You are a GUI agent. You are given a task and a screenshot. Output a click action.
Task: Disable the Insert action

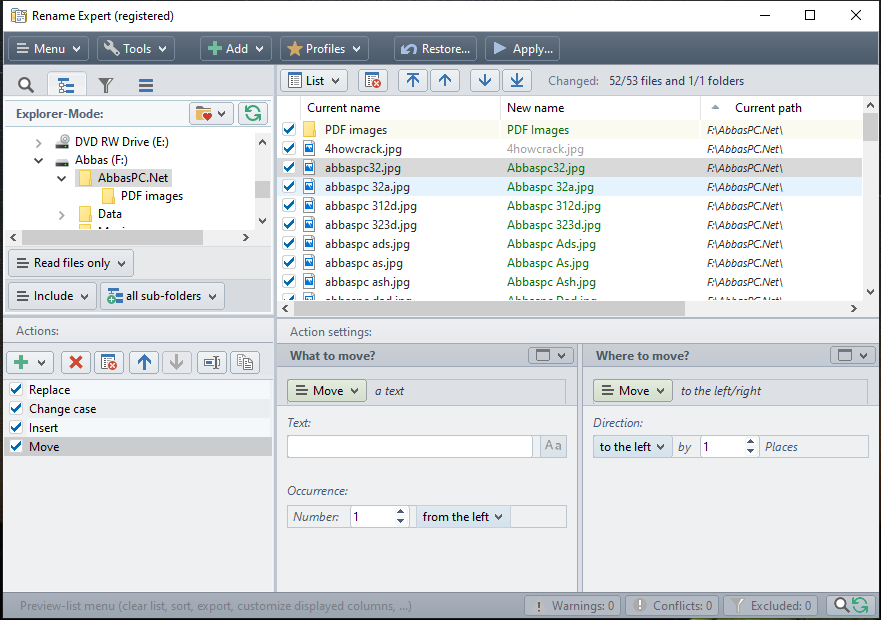pyautogui.click(x=16, y=427)
